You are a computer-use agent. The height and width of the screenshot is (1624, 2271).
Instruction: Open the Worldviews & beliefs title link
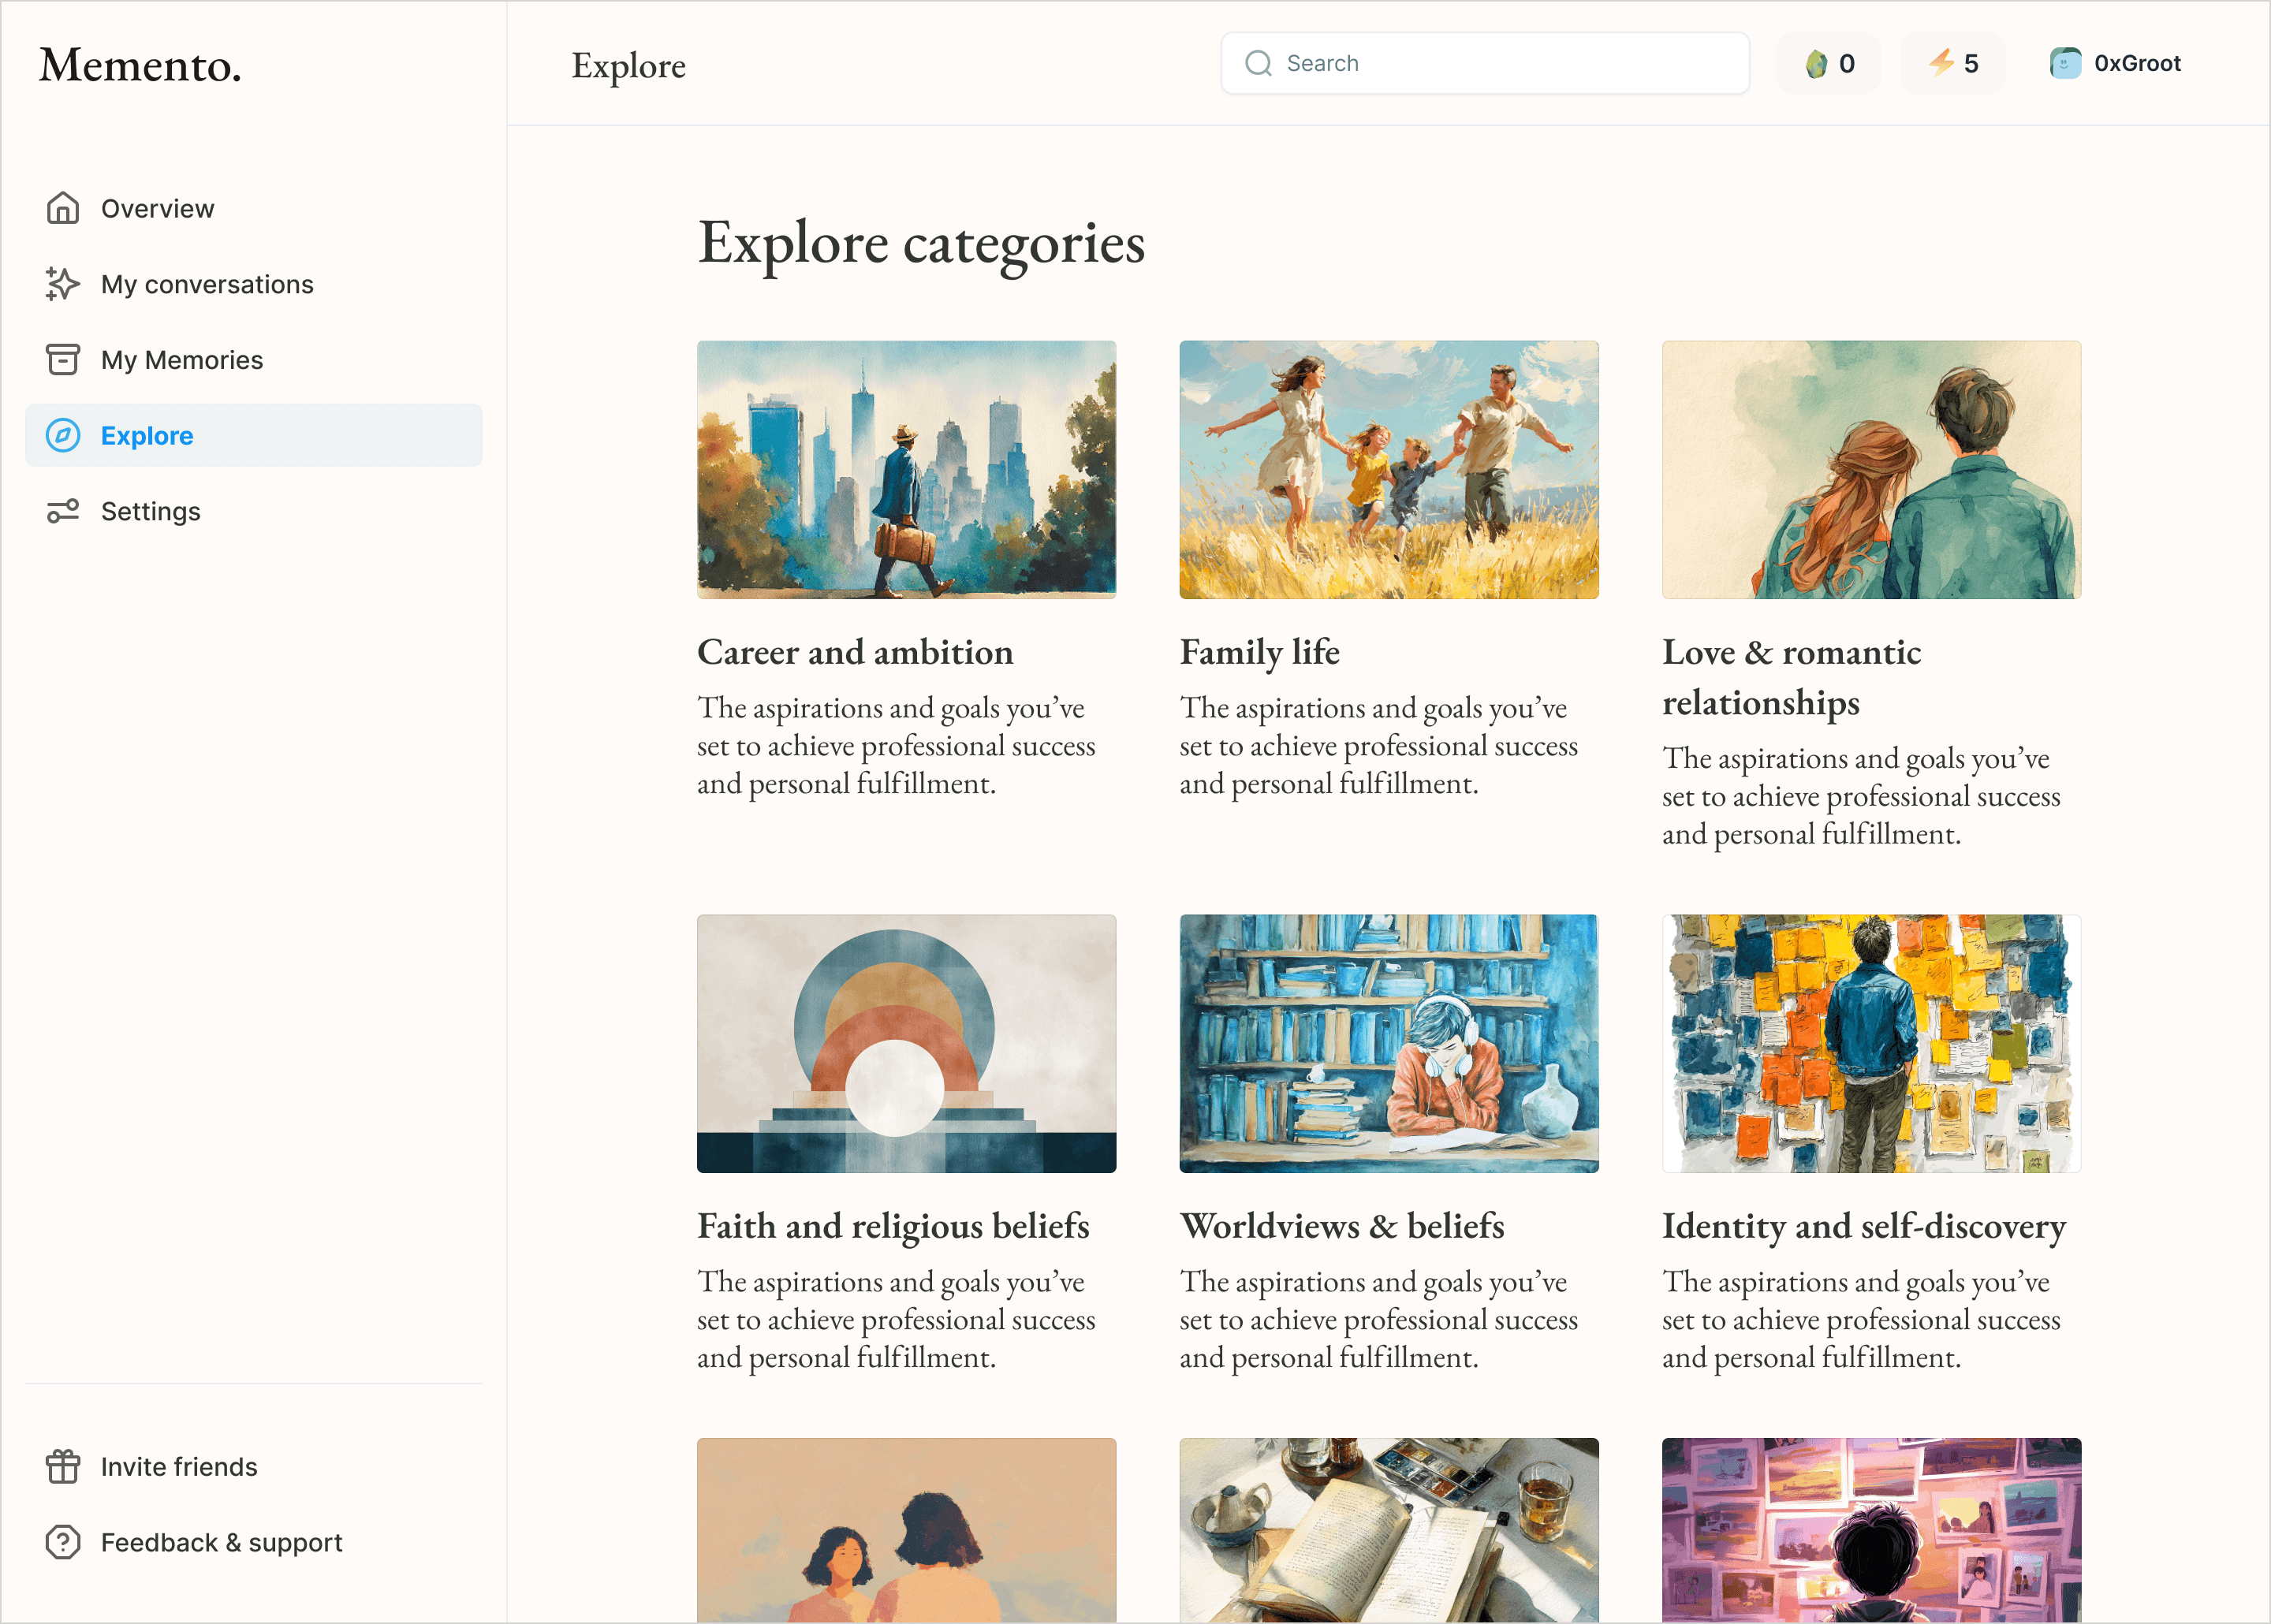tap(1341, 1226)
